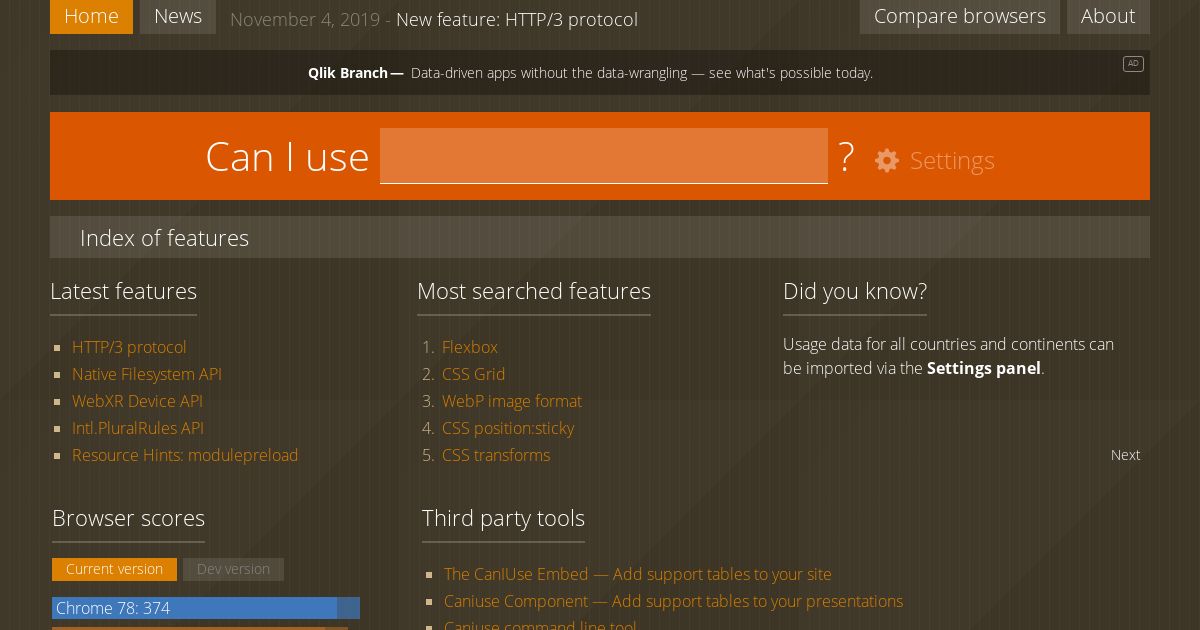Open the Flexbox feature link

[x=470, y=347]
